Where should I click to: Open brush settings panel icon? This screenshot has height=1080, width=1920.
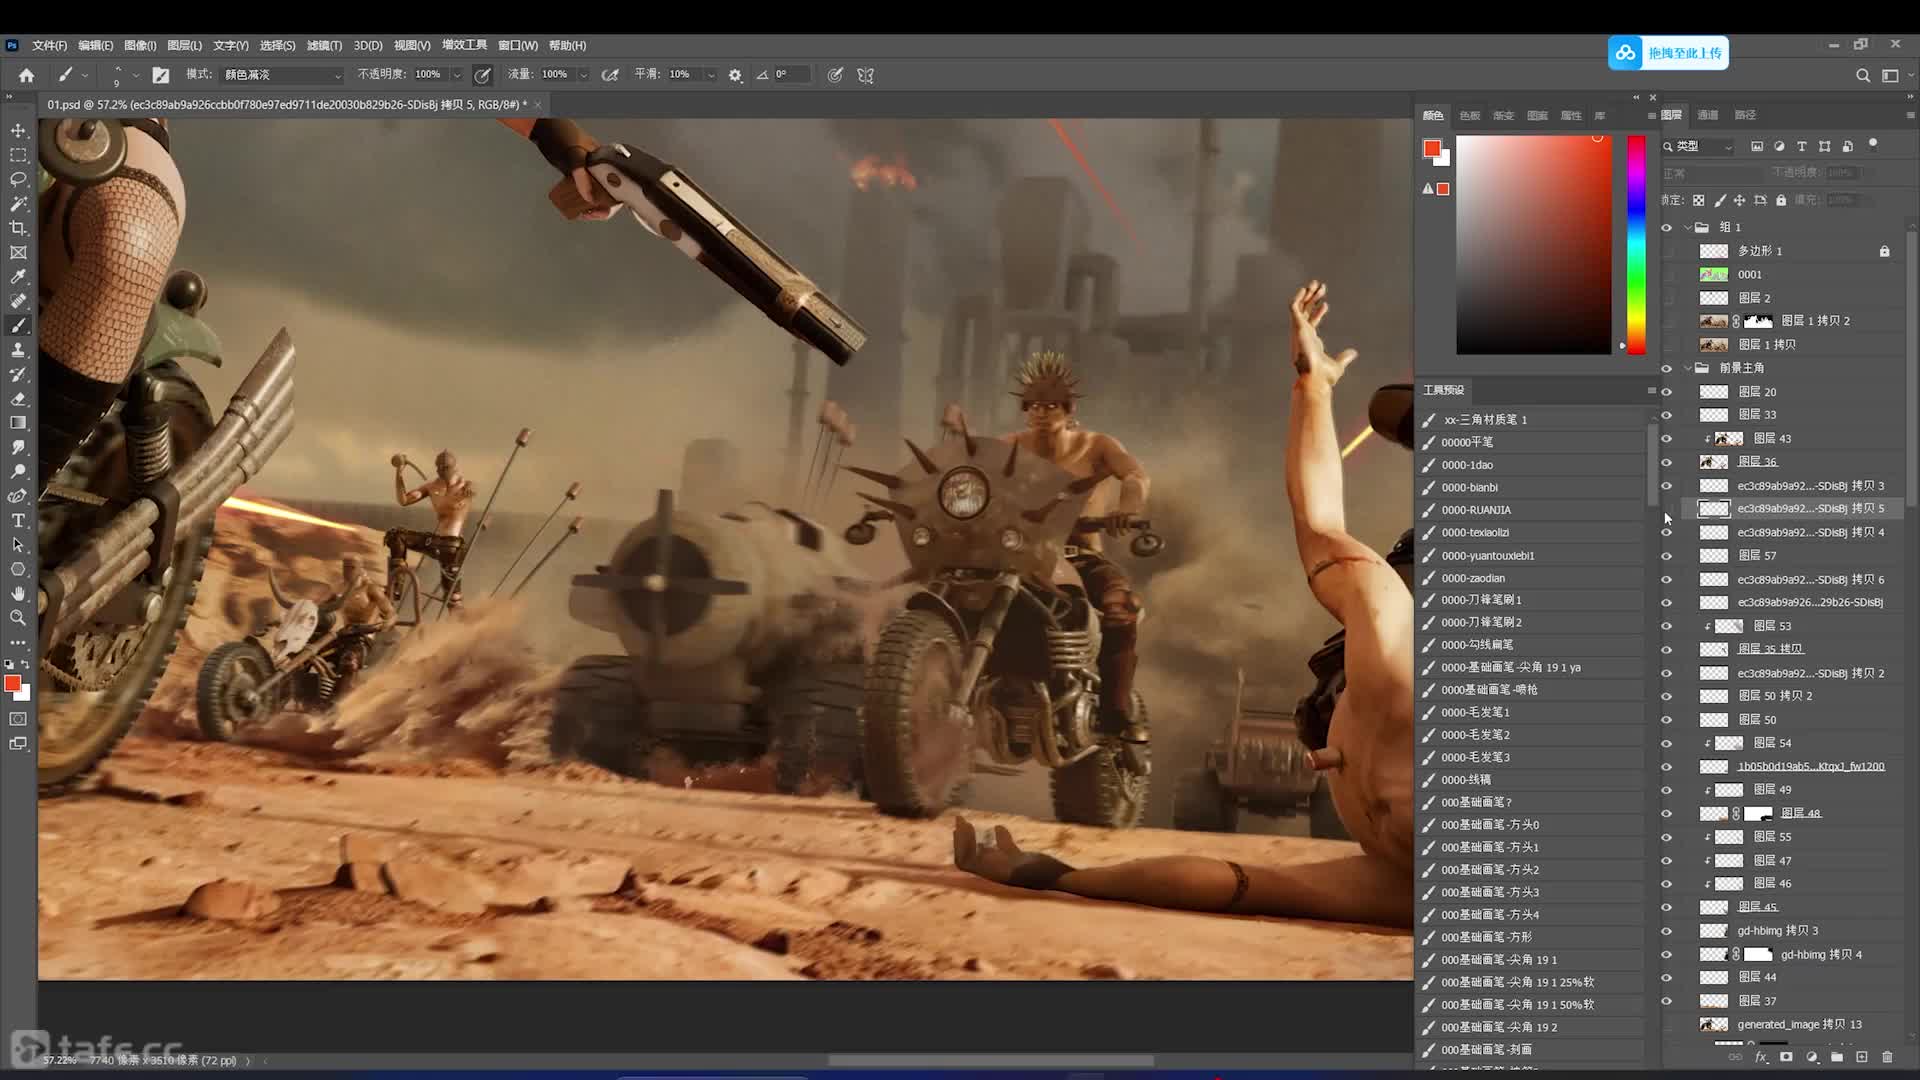click(x=160, y=75)
